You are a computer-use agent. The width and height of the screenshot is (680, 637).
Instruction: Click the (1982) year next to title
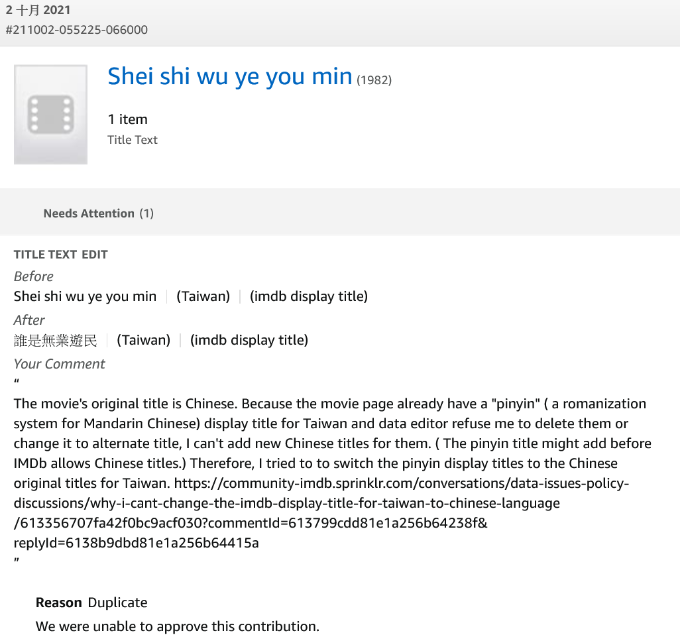375,79
